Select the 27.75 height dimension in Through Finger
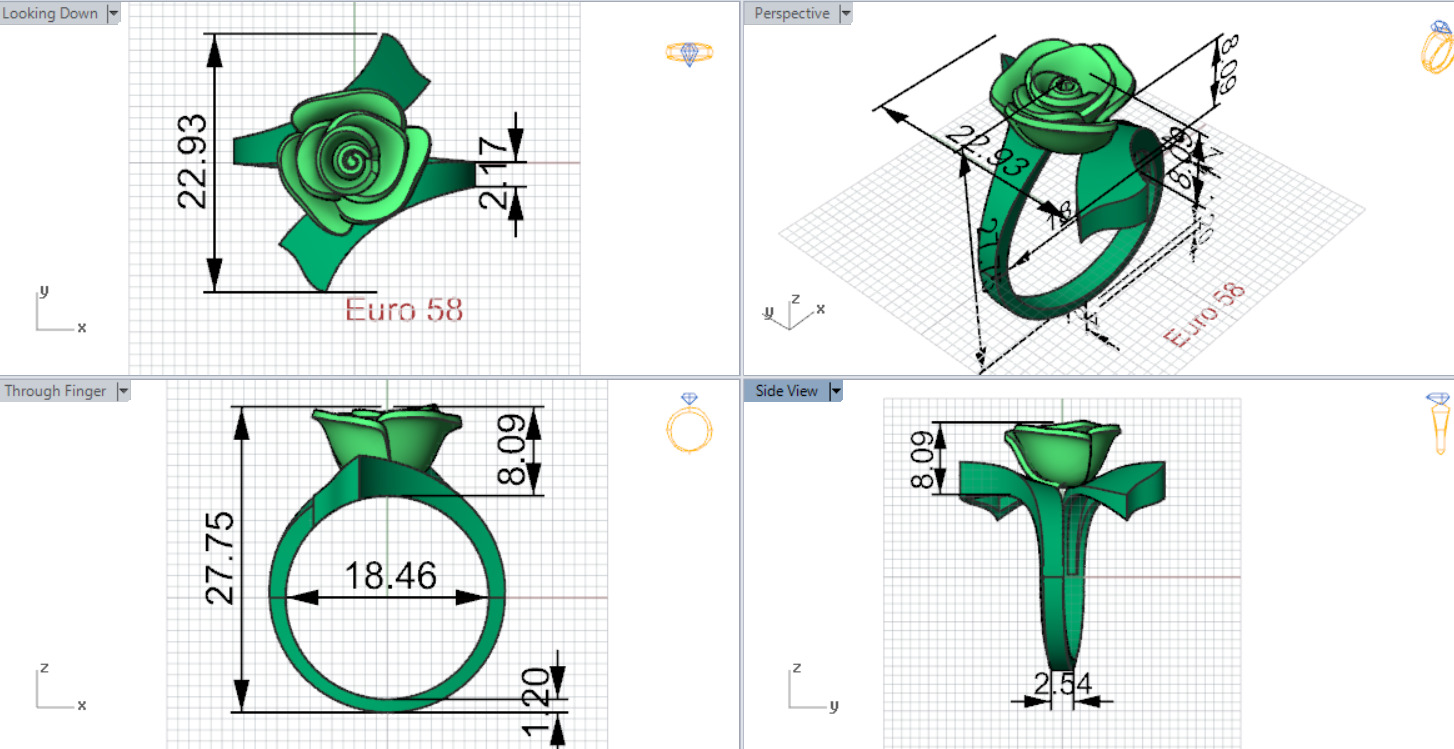 click(x=220, y=557)
